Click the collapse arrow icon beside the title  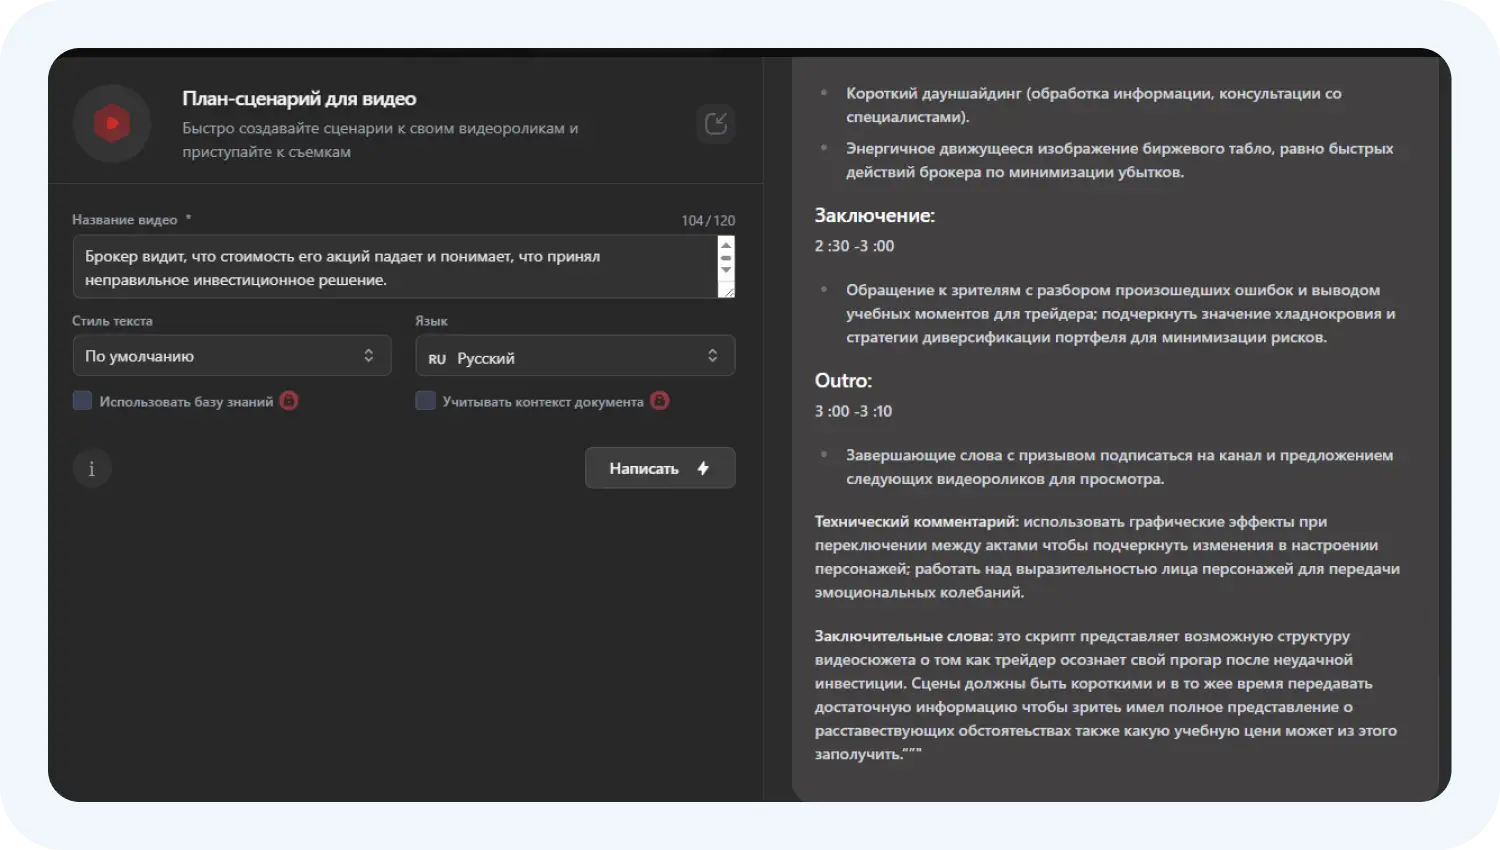pos(715,124)
